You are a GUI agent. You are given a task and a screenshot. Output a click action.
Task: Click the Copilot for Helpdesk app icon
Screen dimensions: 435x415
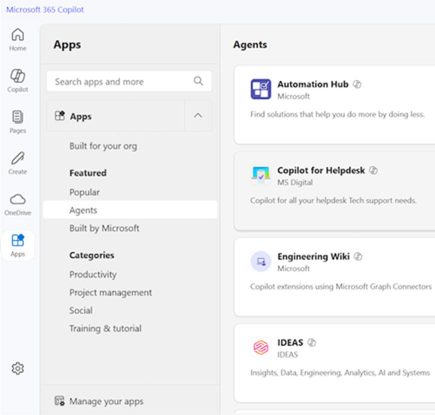(261, 174)
